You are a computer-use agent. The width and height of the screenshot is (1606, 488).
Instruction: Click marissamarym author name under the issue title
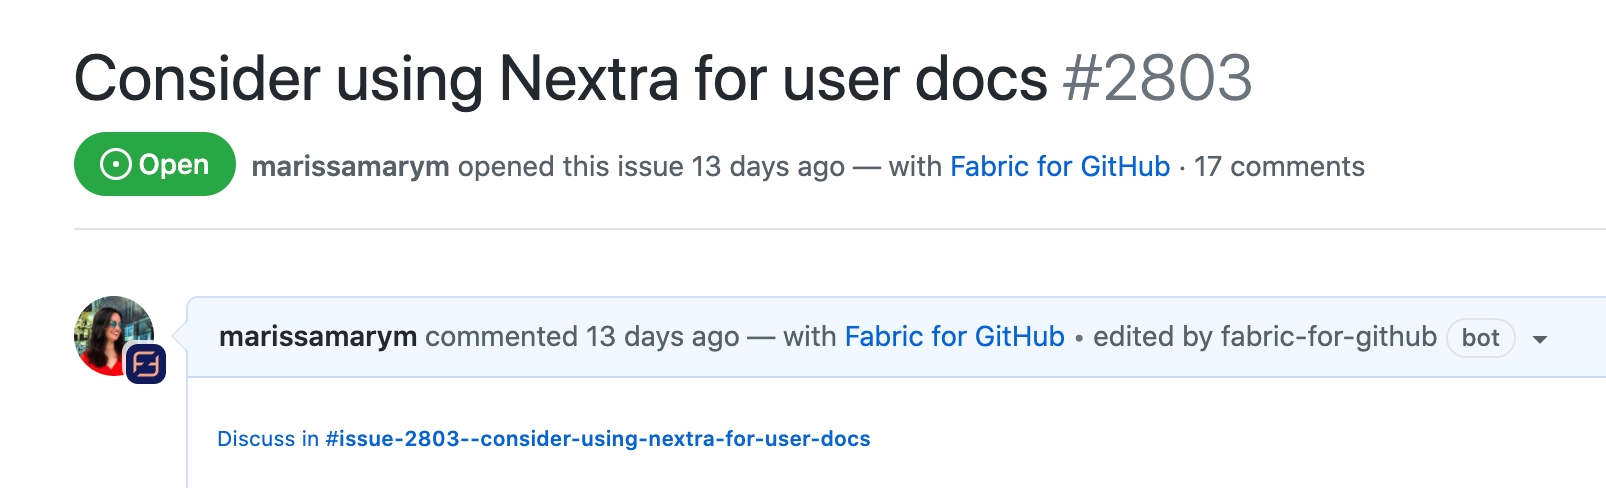click(350, 166)
